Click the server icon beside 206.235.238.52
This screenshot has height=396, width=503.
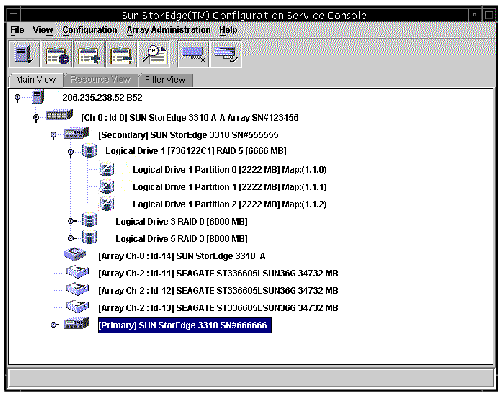38,97
